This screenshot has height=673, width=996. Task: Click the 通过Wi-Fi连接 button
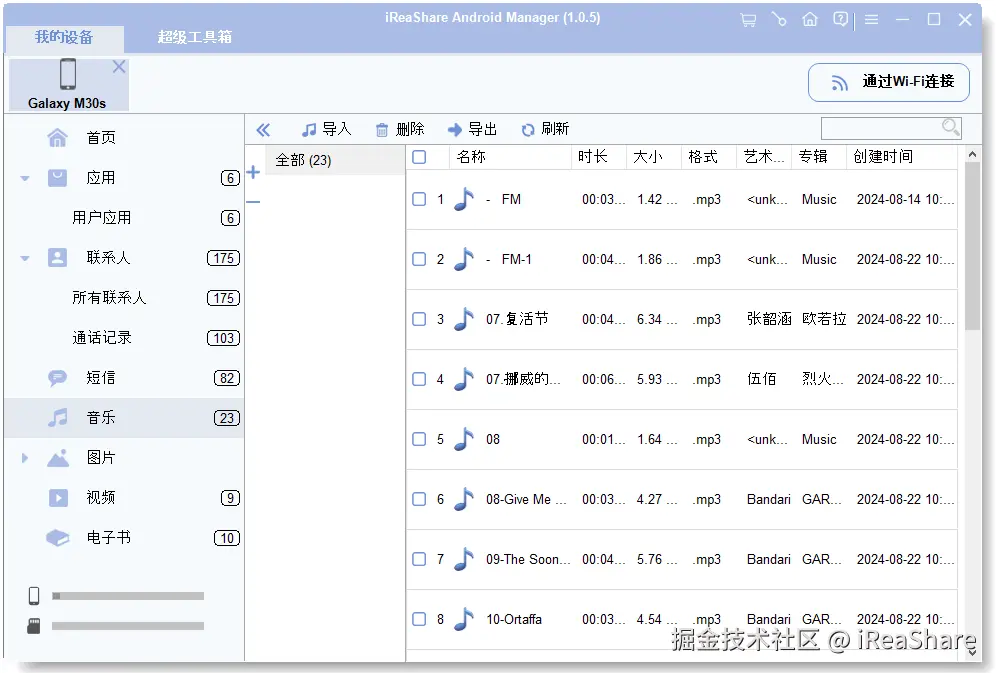point(888,82)
